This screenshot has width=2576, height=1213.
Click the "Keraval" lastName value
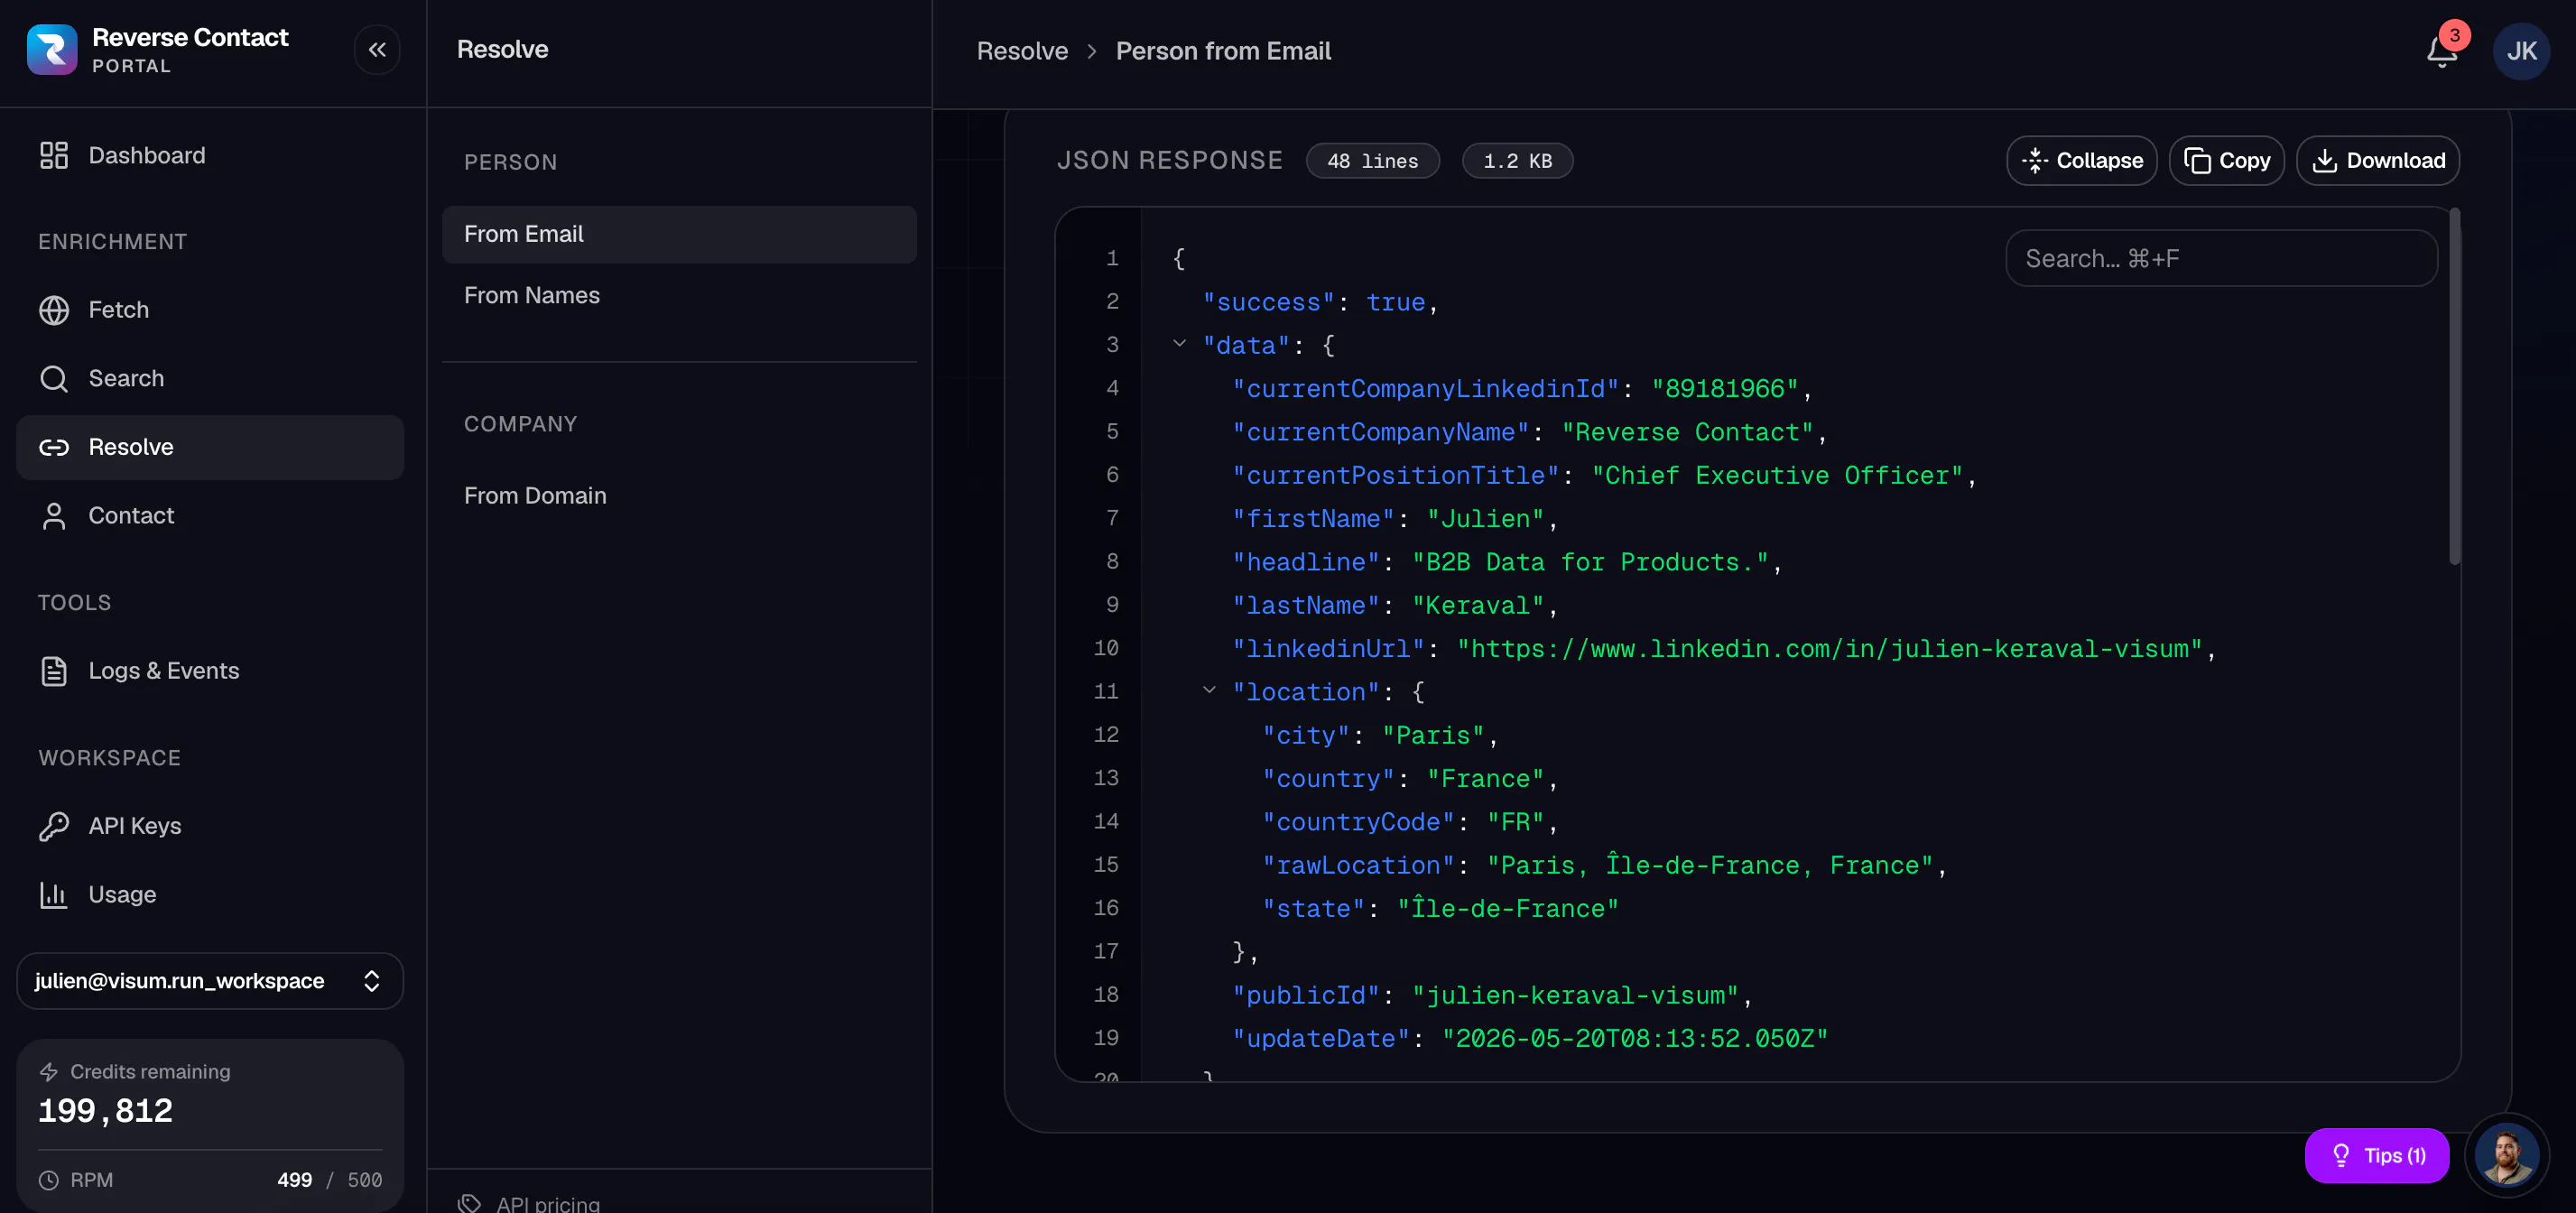[1478, 606]
